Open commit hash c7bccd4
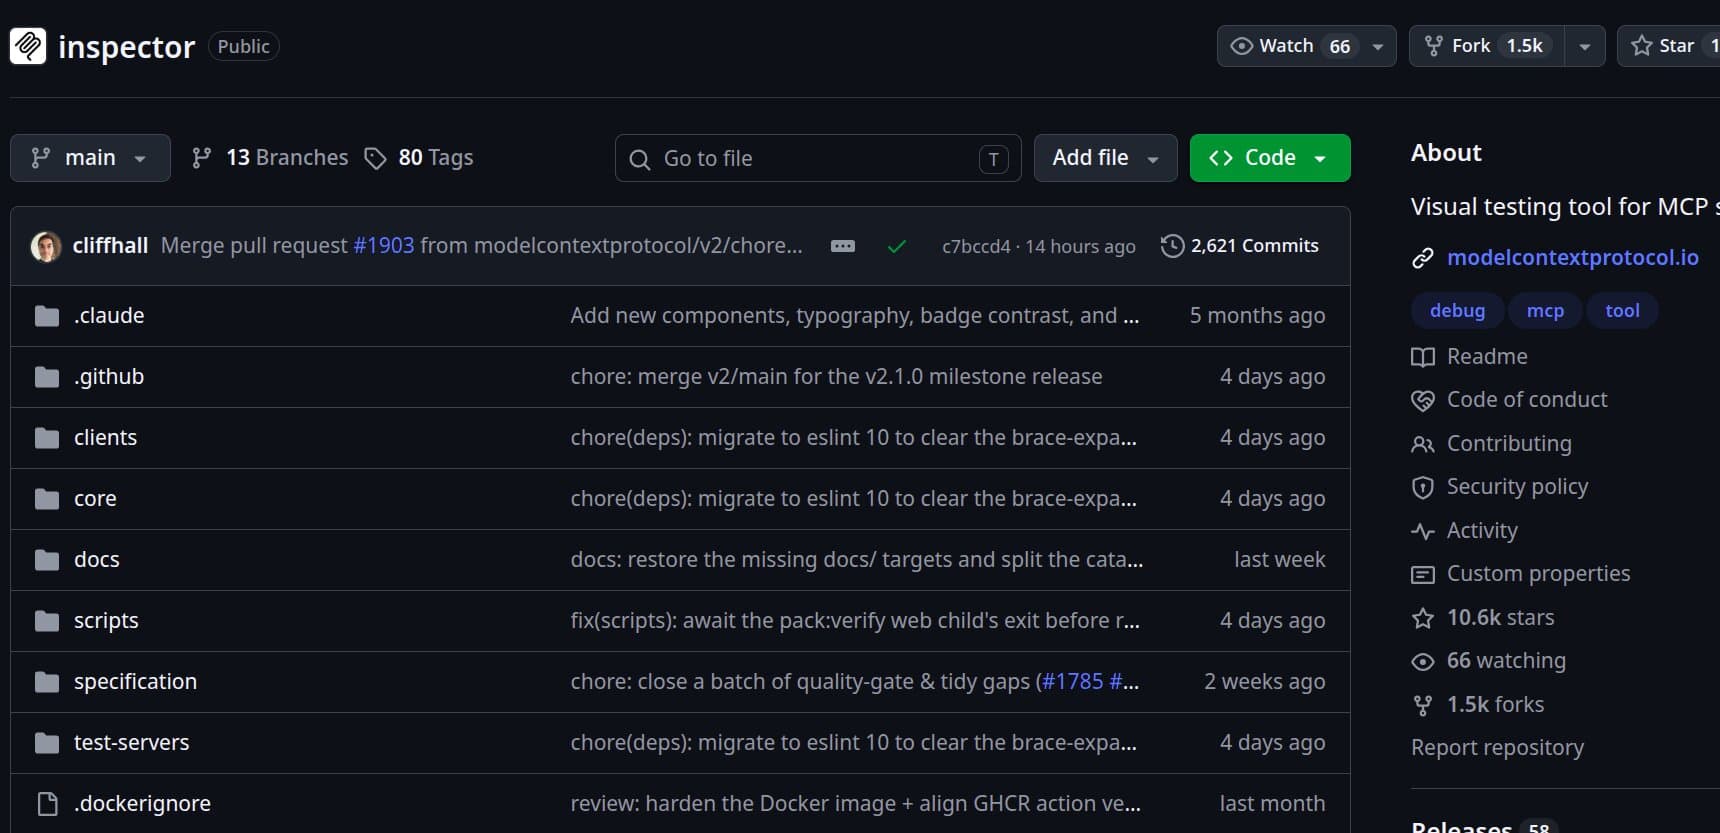 tap(976, 247)
